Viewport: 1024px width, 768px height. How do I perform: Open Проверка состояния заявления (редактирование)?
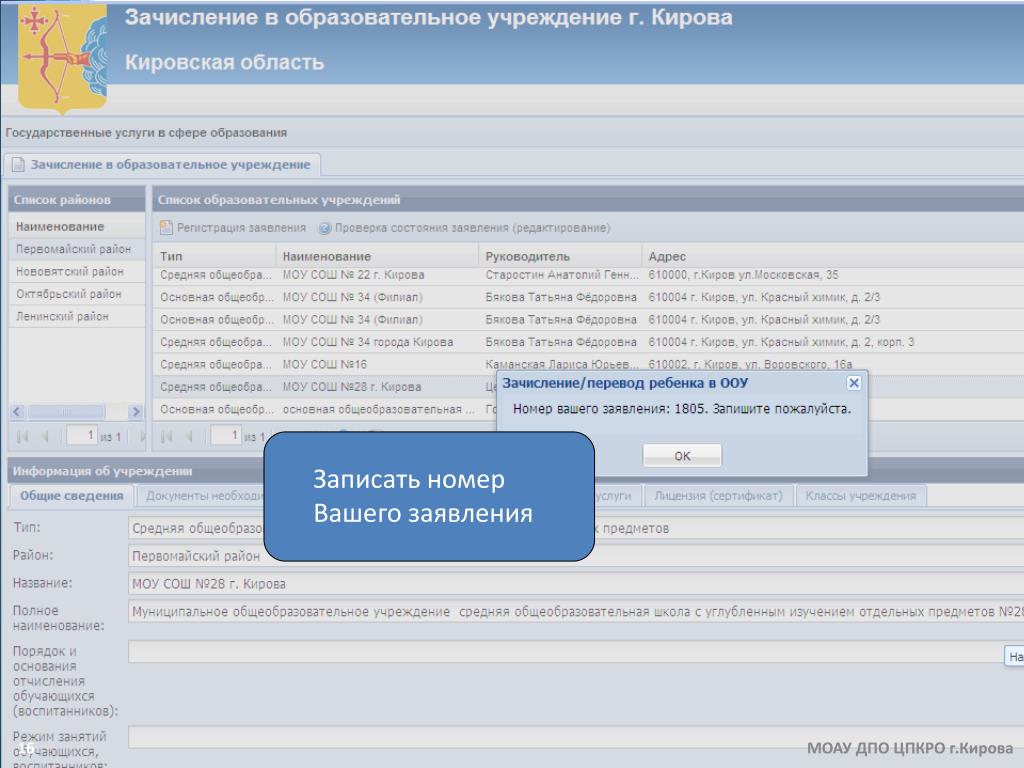tap(472, 227)
